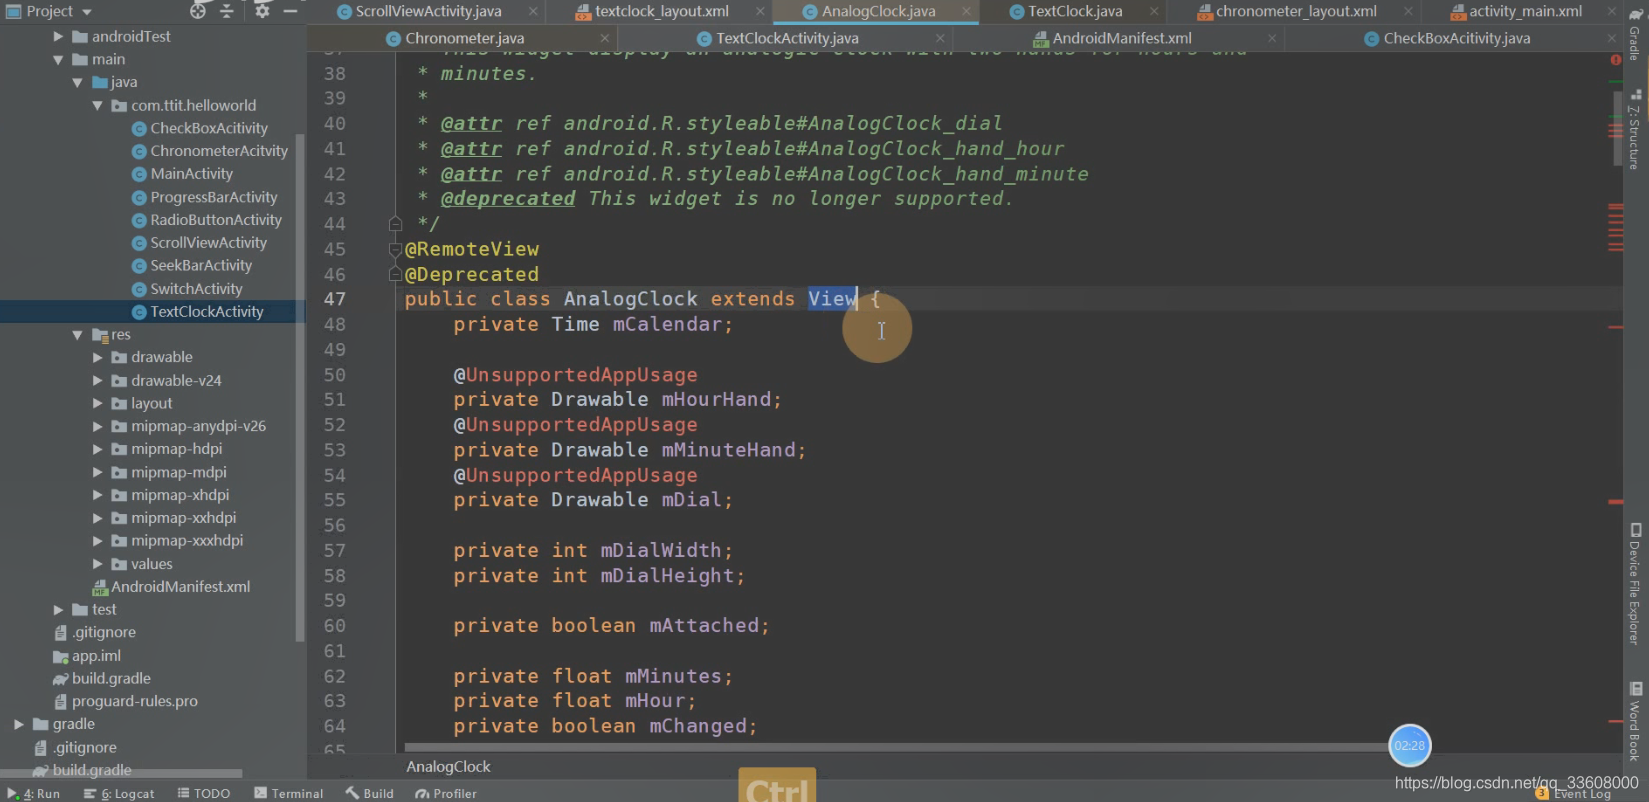The width and height of the screenshot is (1649, 802).
Task: Expand the values folder
Action: click(x=97, y=564)
